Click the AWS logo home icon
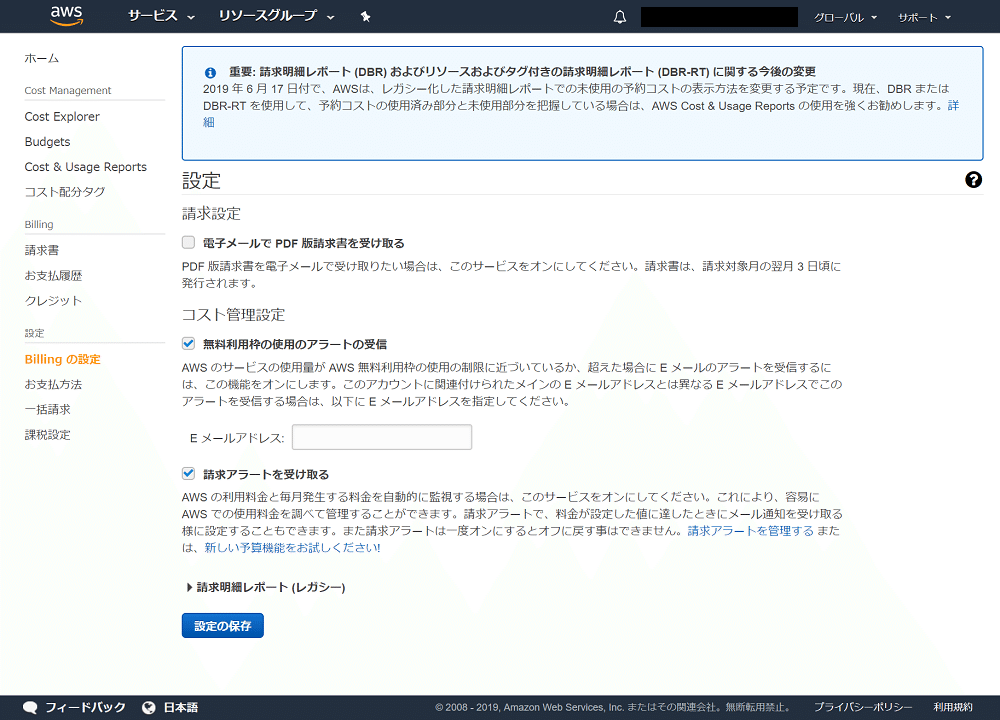The image size is (1000, 720). (x=66, y=16)
